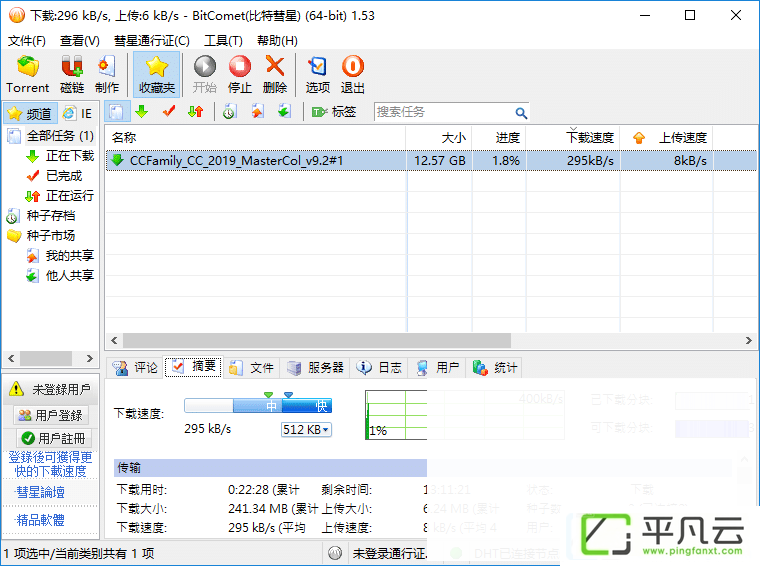The width and height of the screenshot is (760, 566).
Task: Open 文件(F) menu
Action: pyautogui.click(x=27, y=41)
